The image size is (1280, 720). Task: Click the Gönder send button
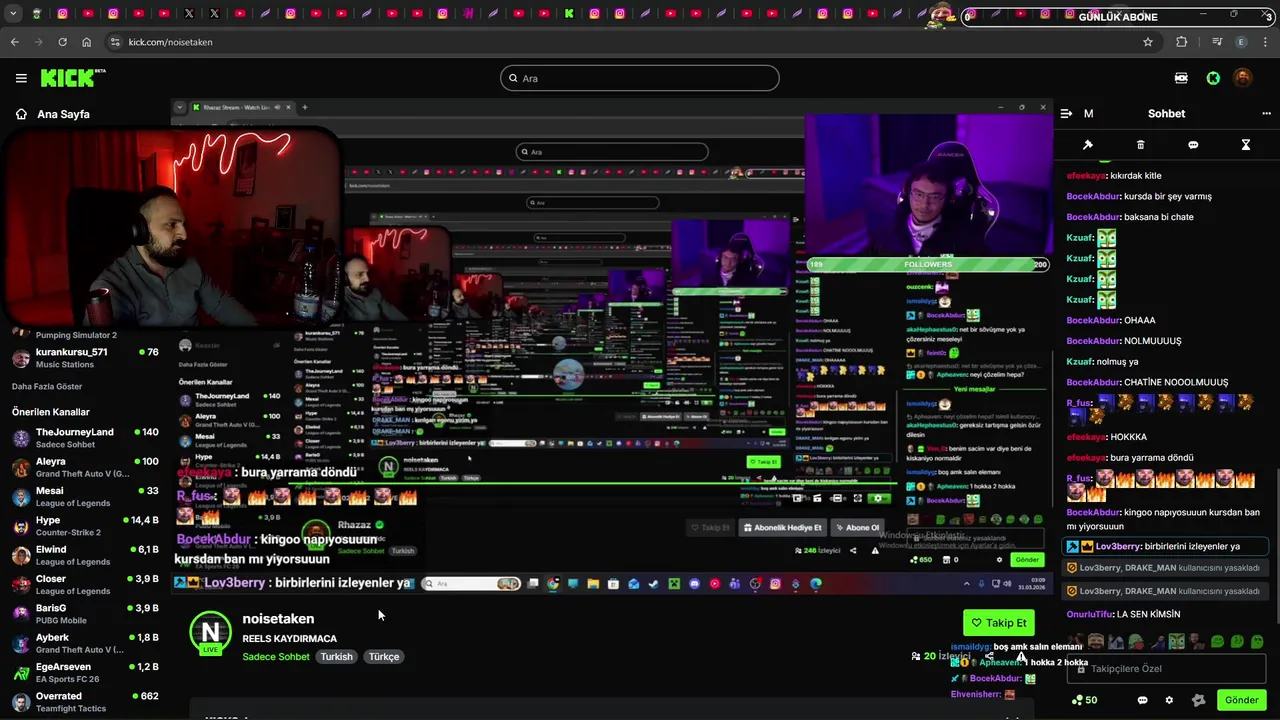tap(1241, 700)
